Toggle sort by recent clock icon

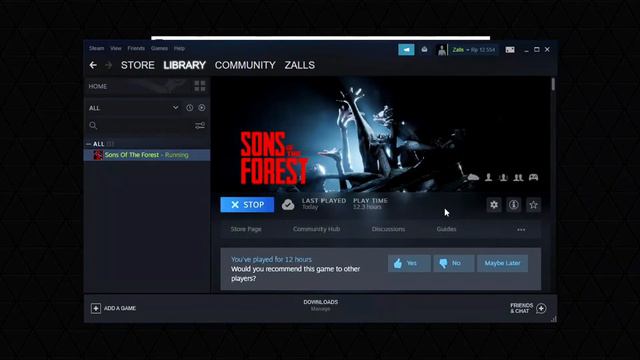pos(189,108)
